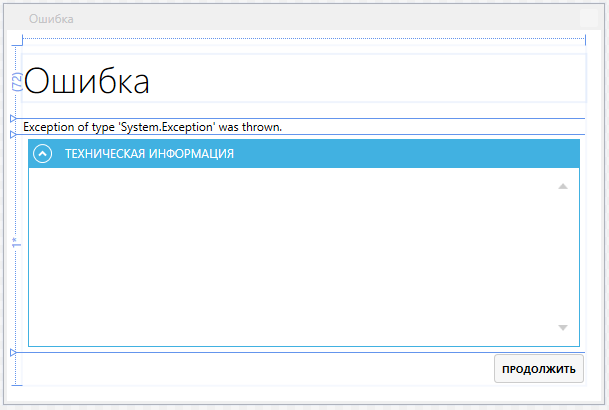Click the ТЕХНИЧЕСКАЯ ИНФОРМАЦИЯ header label

[149, 154]
